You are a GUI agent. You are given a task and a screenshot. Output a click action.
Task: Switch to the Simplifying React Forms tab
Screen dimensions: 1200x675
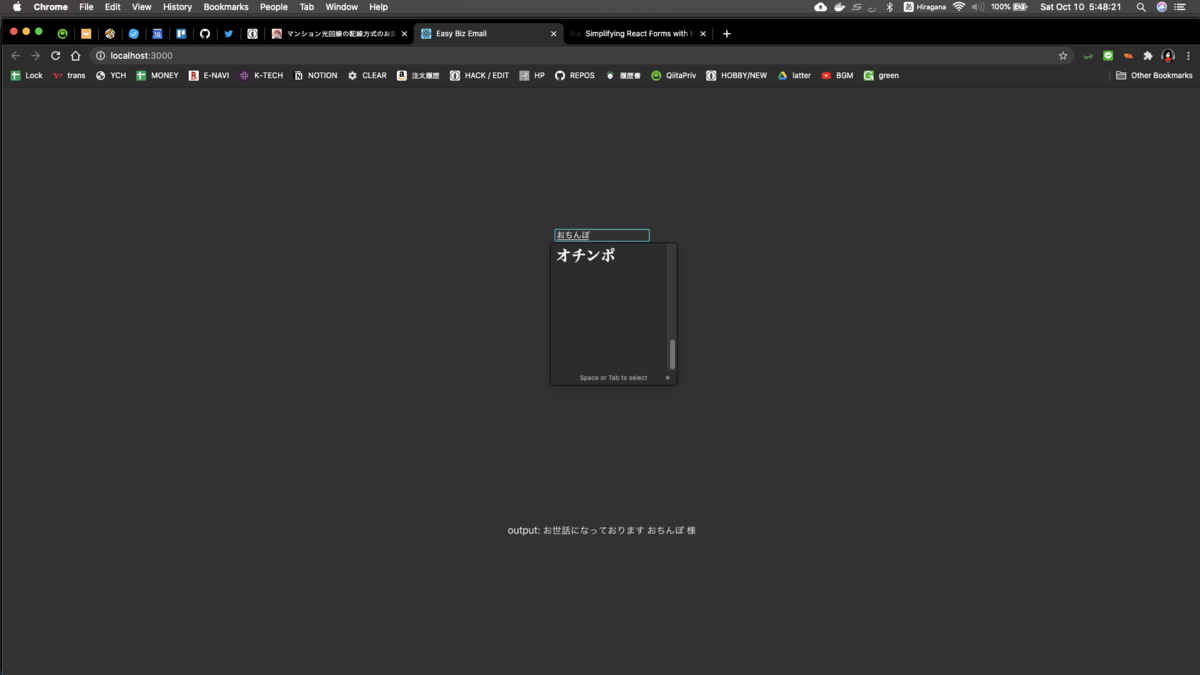click(x=637, y=32)
